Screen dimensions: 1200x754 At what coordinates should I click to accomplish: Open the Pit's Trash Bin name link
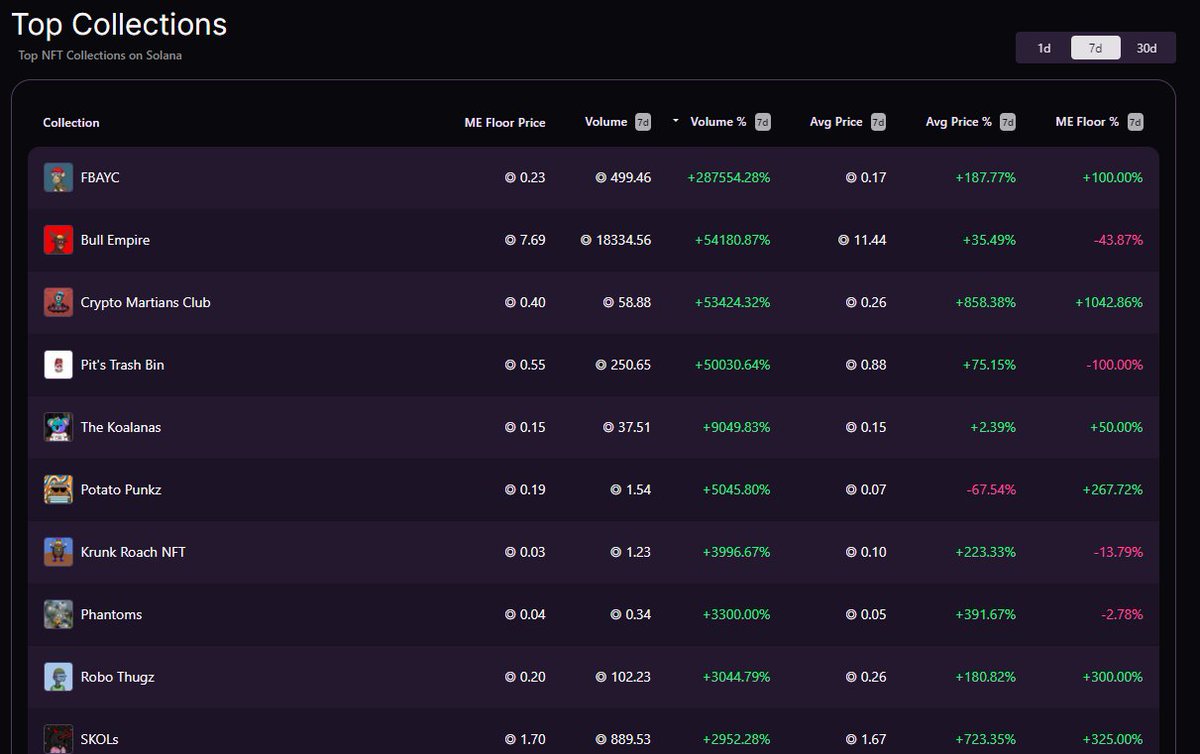122,365
